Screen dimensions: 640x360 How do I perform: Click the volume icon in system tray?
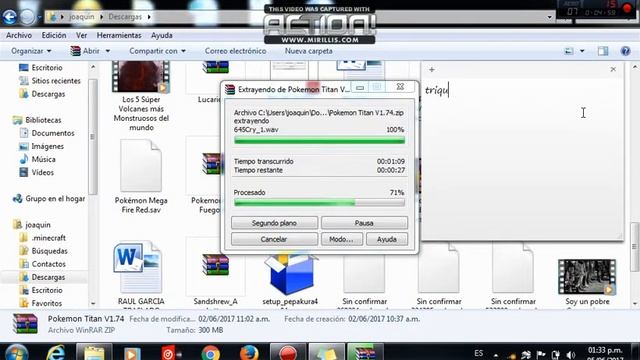pos(571,355)
